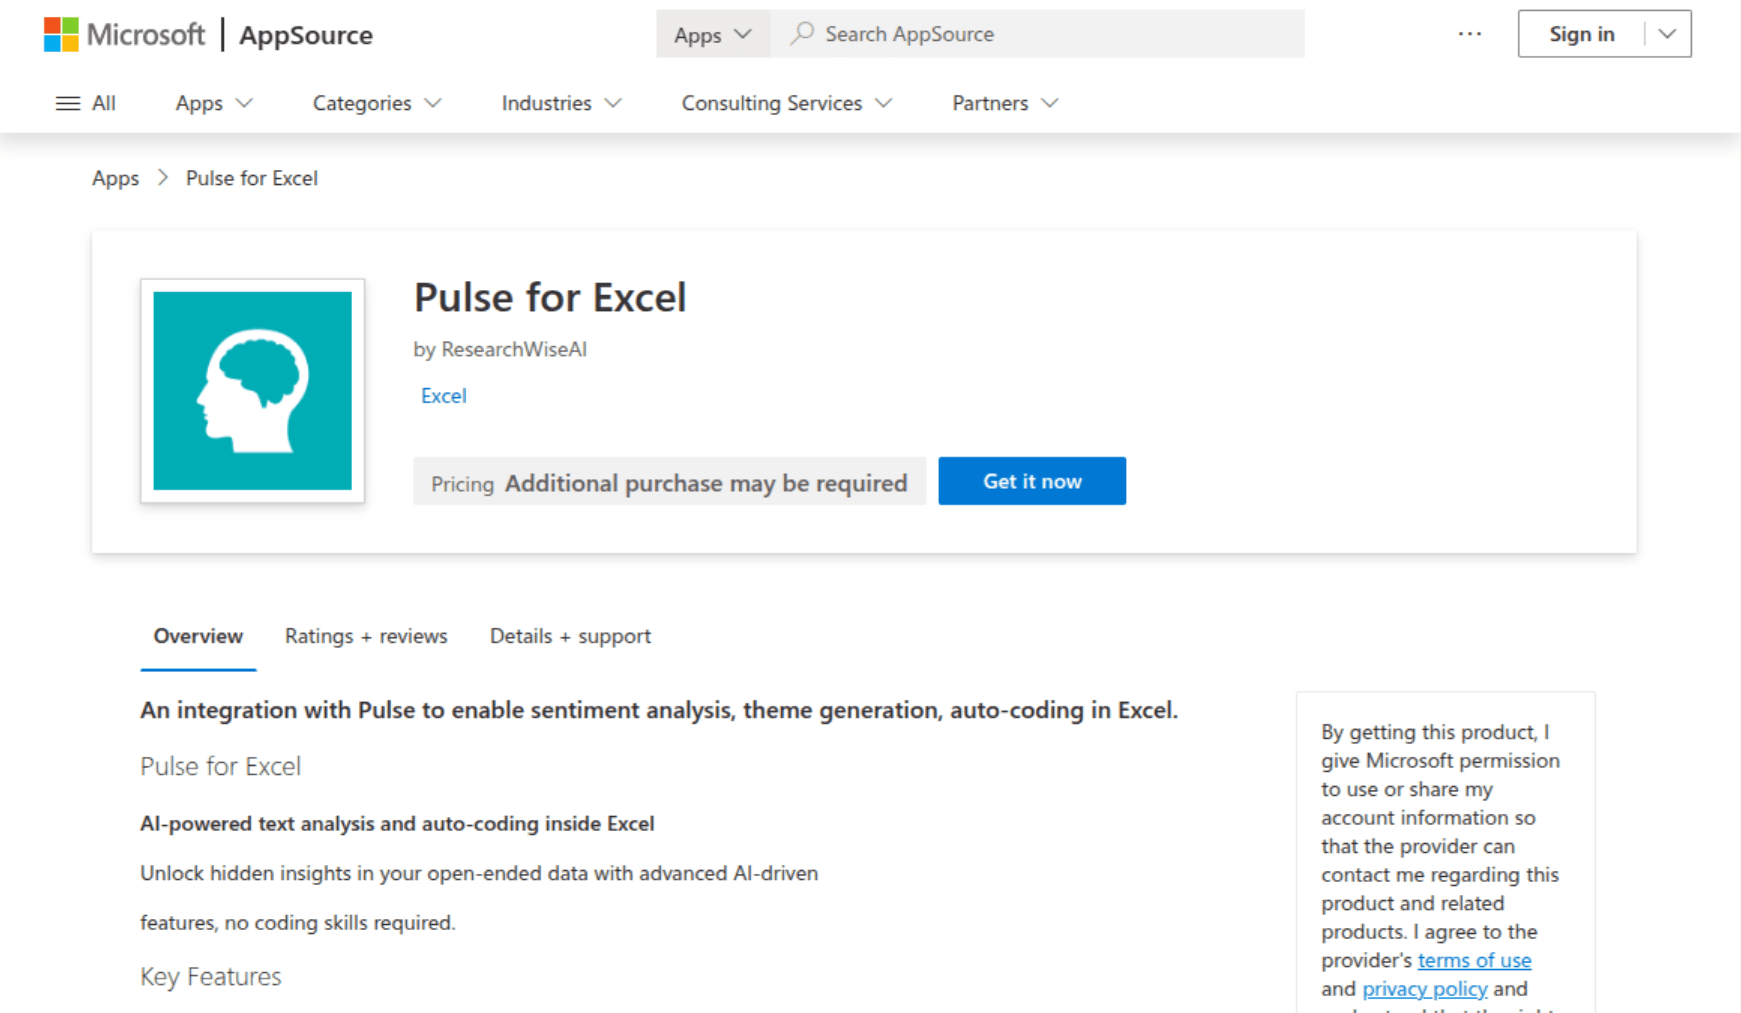1741x1013 pixels.
Task: Expand the Sign in dropdown arrow
Action: (1667, 34)
